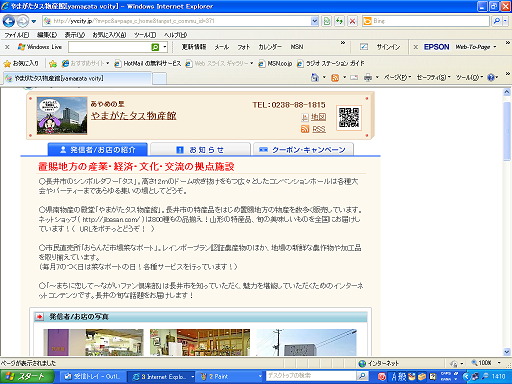Open the 100% zoom level dropdown
Screen dimensions: 512x384
(x=499, y=363)
